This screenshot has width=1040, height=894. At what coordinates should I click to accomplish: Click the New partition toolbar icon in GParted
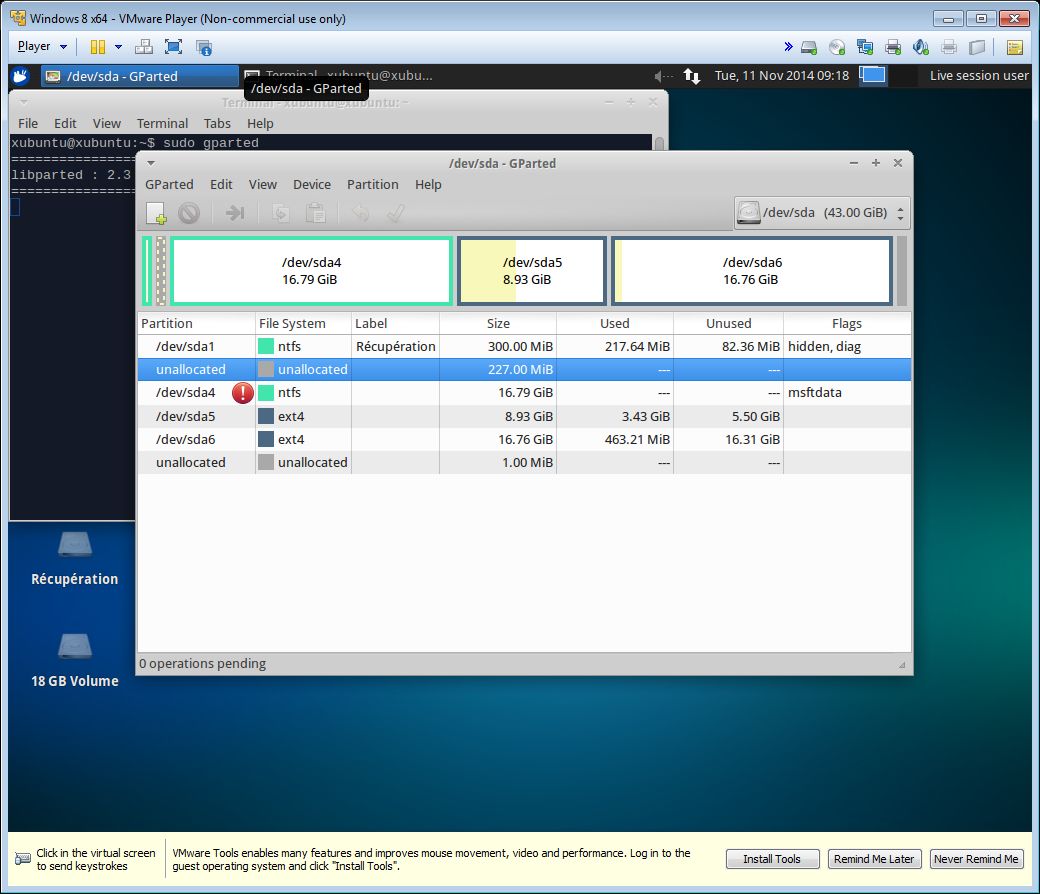pos(156,213)
